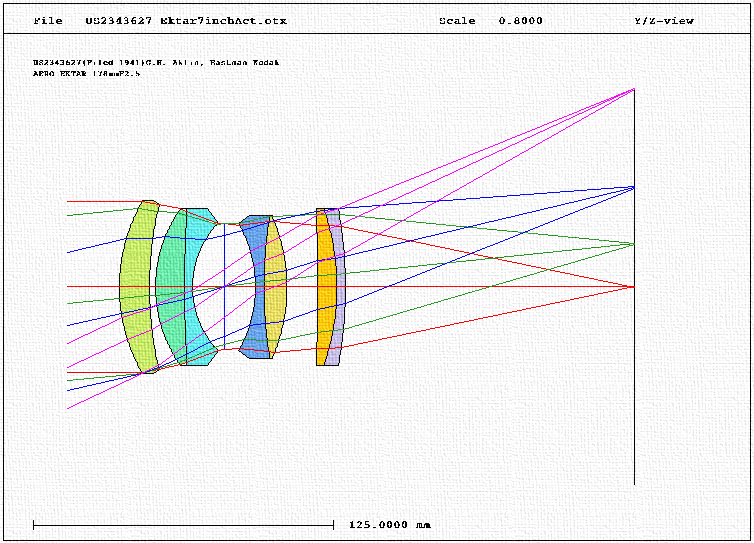Viewport: 754px width, 543px height.
Task: Select the yellow-green front lens element
Action: 134,287
